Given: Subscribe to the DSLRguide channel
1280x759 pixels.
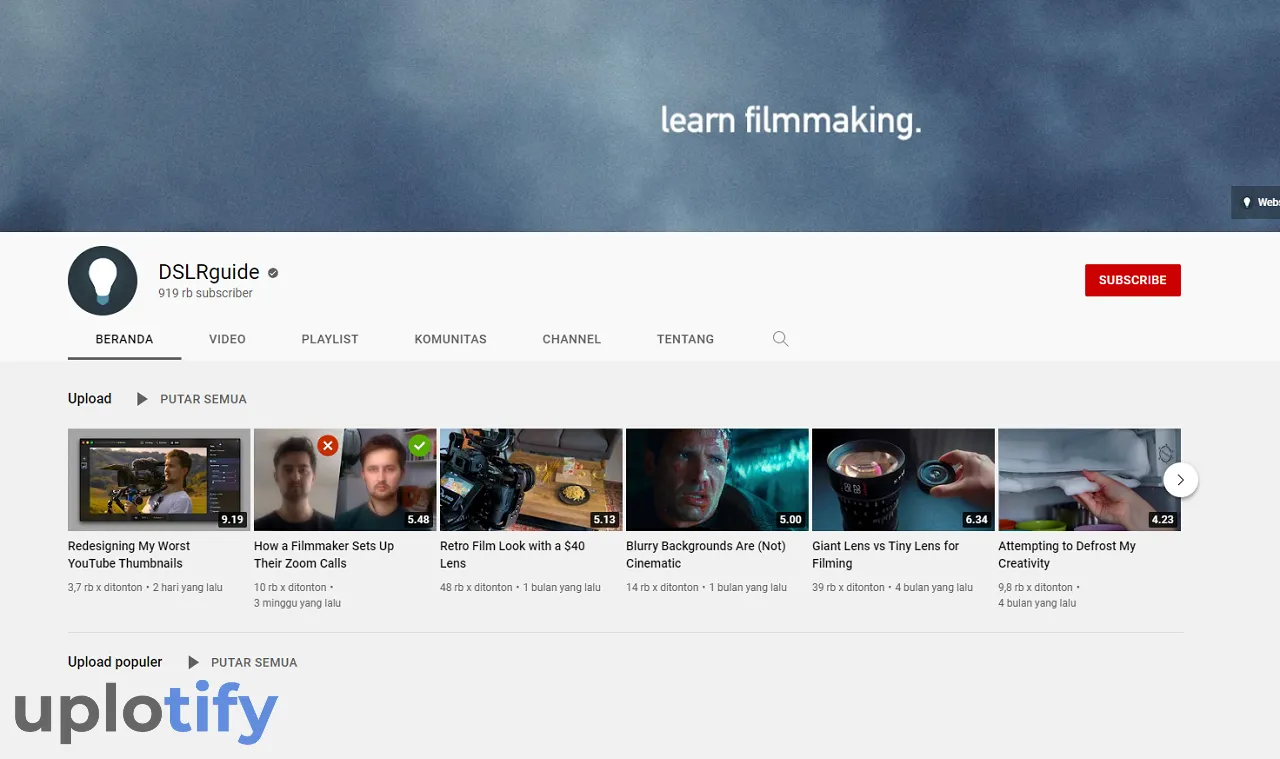Looking at the screenshot, I should pyautogui.click(x=1132, y=280).
